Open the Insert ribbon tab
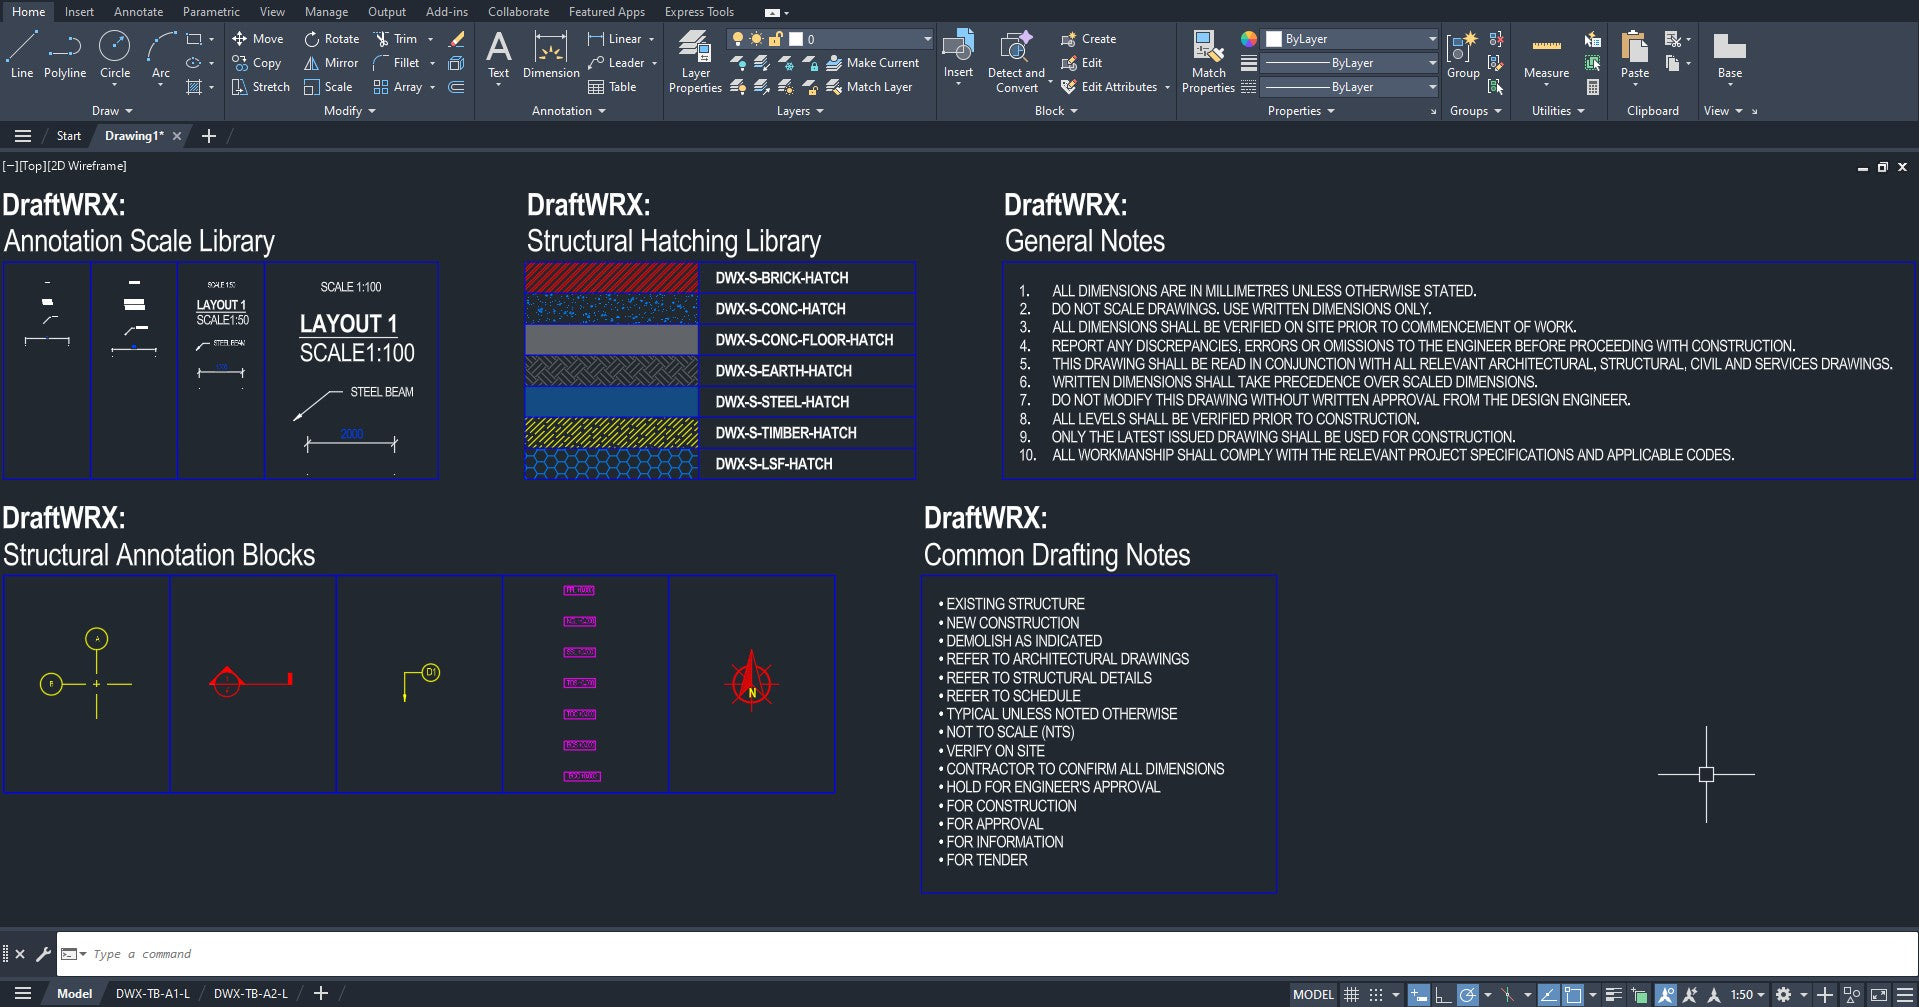The width and height of the screenshot is (1919, 1007). click(79, 12)
